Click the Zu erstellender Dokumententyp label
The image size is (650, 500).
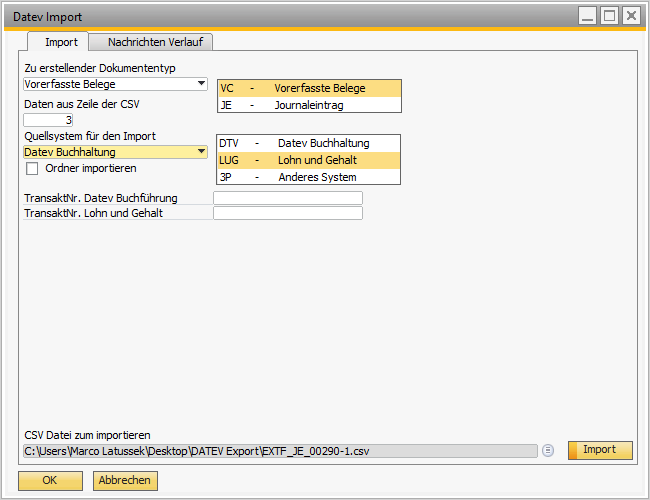(x=99, y=68)
